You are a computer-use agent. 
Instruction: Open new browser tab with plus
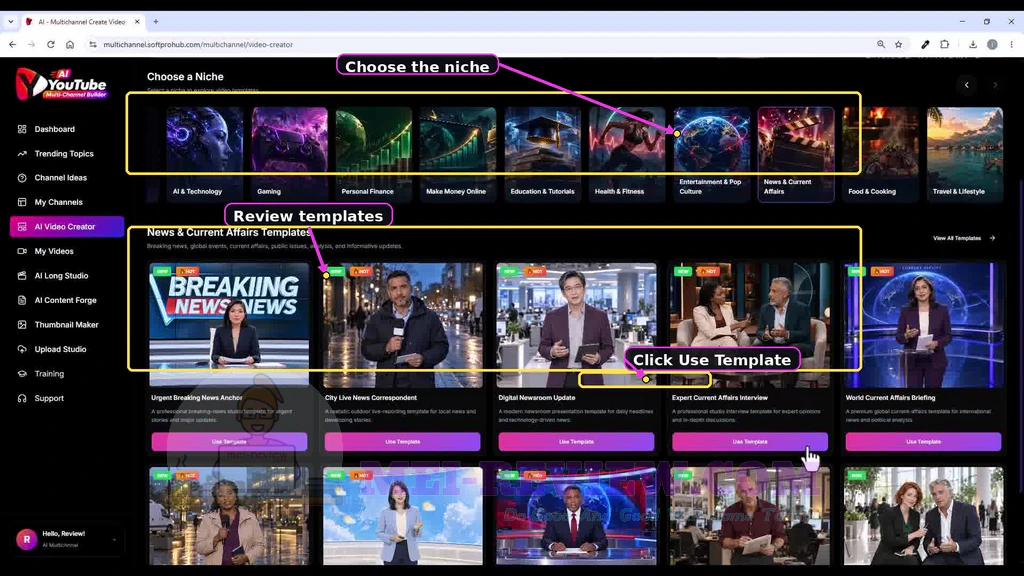click(155, 22)
